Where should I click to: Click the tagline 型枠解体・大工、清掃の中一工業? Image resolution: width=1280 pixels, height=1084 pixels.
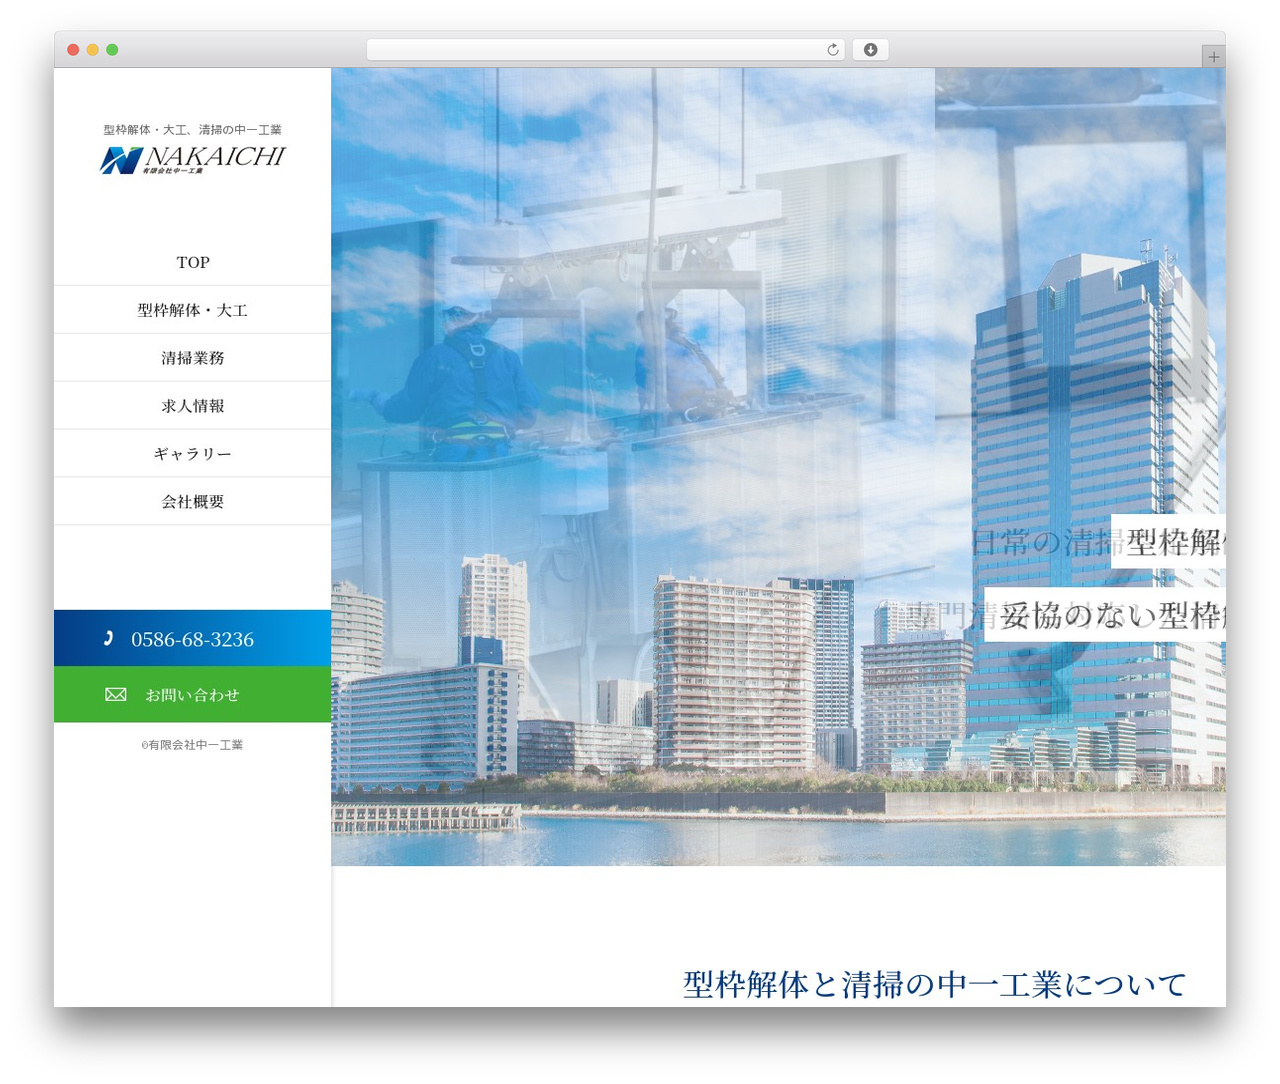click(192, 130)
